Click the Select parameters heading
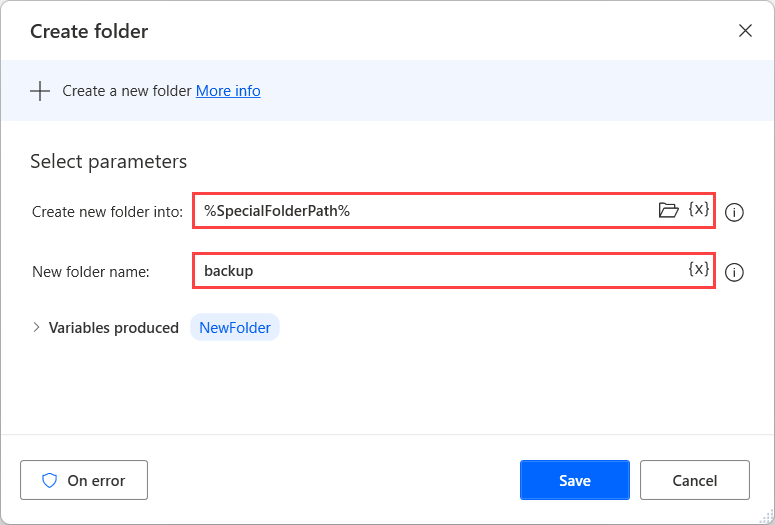The width and height of the screenshot is (775, 525). 109,162
